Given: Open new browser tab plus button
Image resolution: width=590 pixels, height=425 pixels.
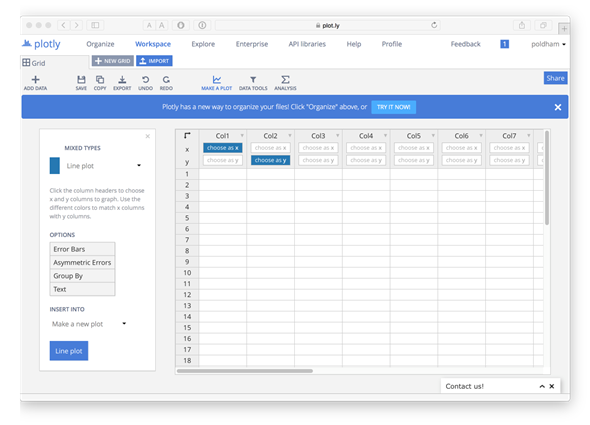Looking at the screenshot, I should (564, 29).
